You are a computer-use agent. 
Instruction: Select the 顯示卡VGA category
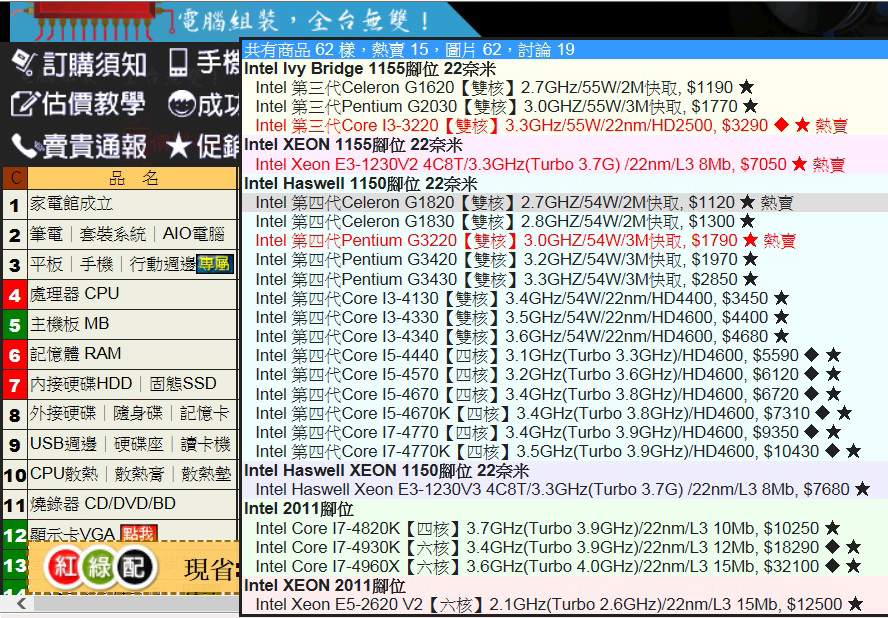(x=132, y=533)
